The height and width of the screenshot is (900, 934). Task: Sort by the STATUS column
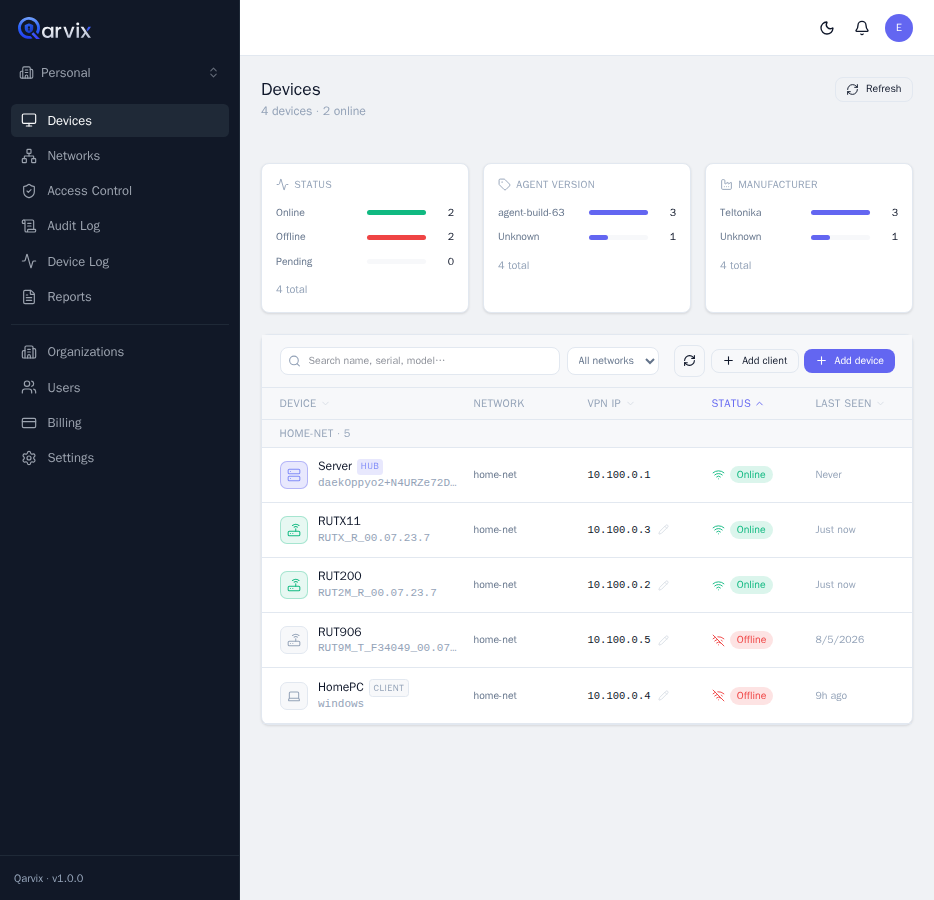point(737,403)
